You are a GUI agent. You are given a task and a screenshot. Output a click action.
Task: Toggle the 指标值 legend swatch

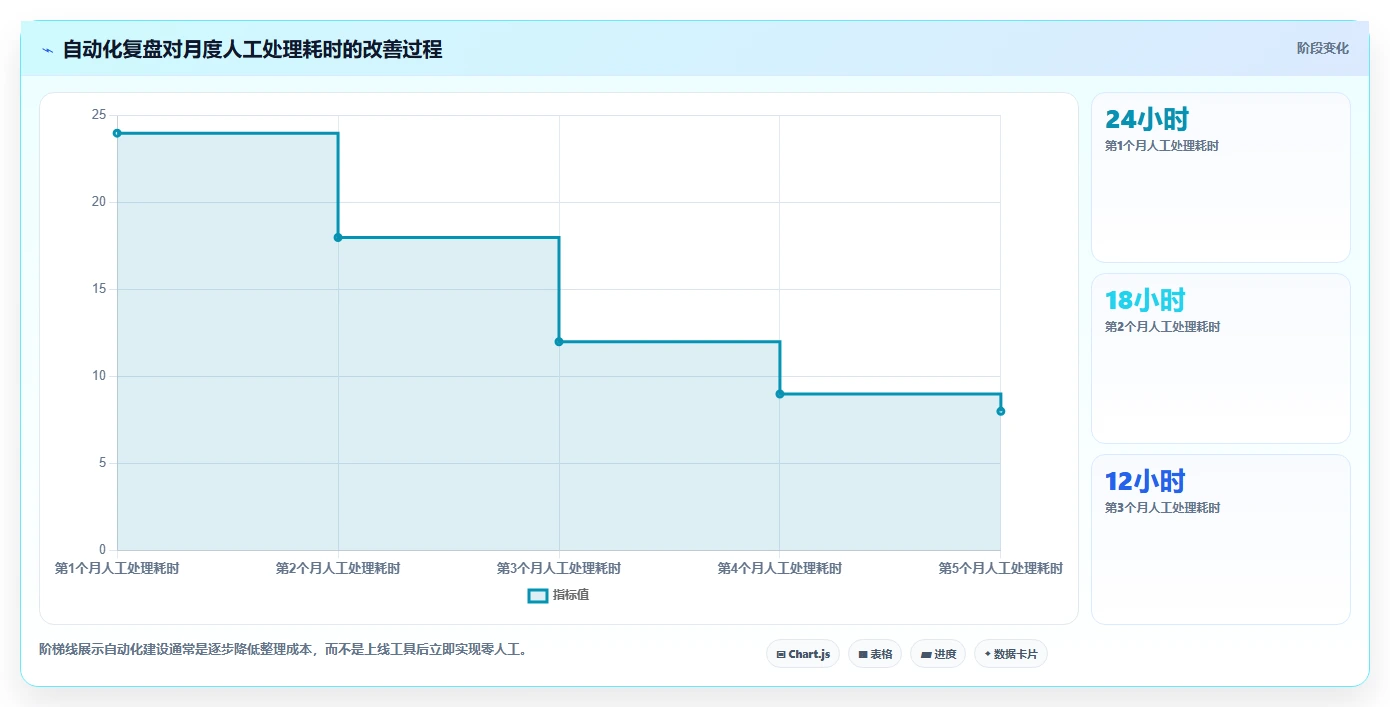pyautogui.click(x=537, y=595)
